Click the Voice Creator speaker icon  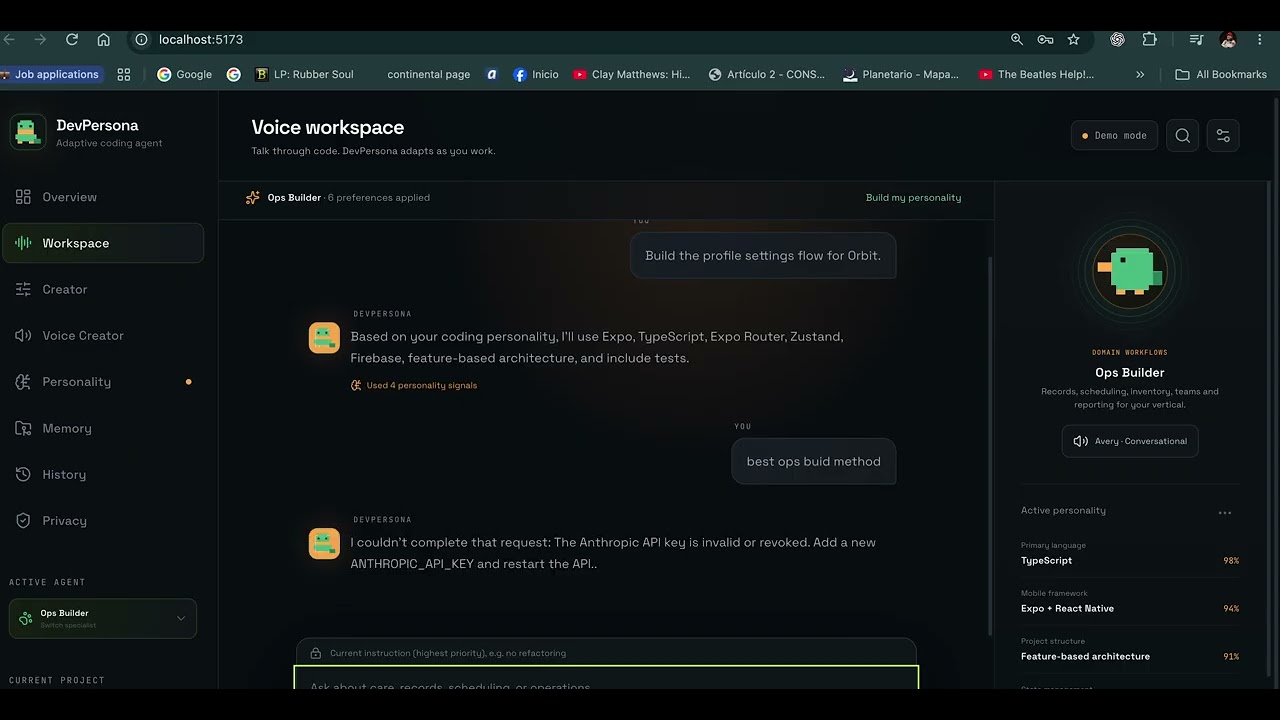tap(23, 335)
